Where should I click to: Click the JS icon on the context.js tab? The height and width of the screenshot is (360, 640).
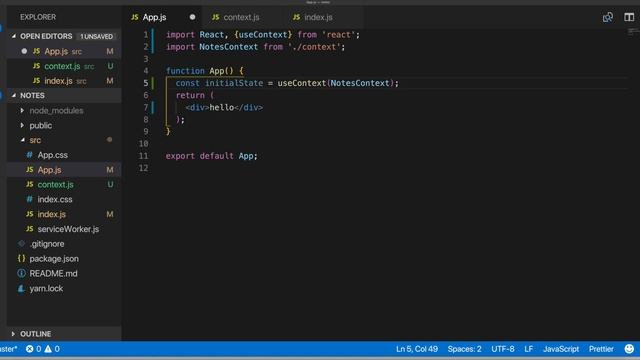click(x=216, y=17)
